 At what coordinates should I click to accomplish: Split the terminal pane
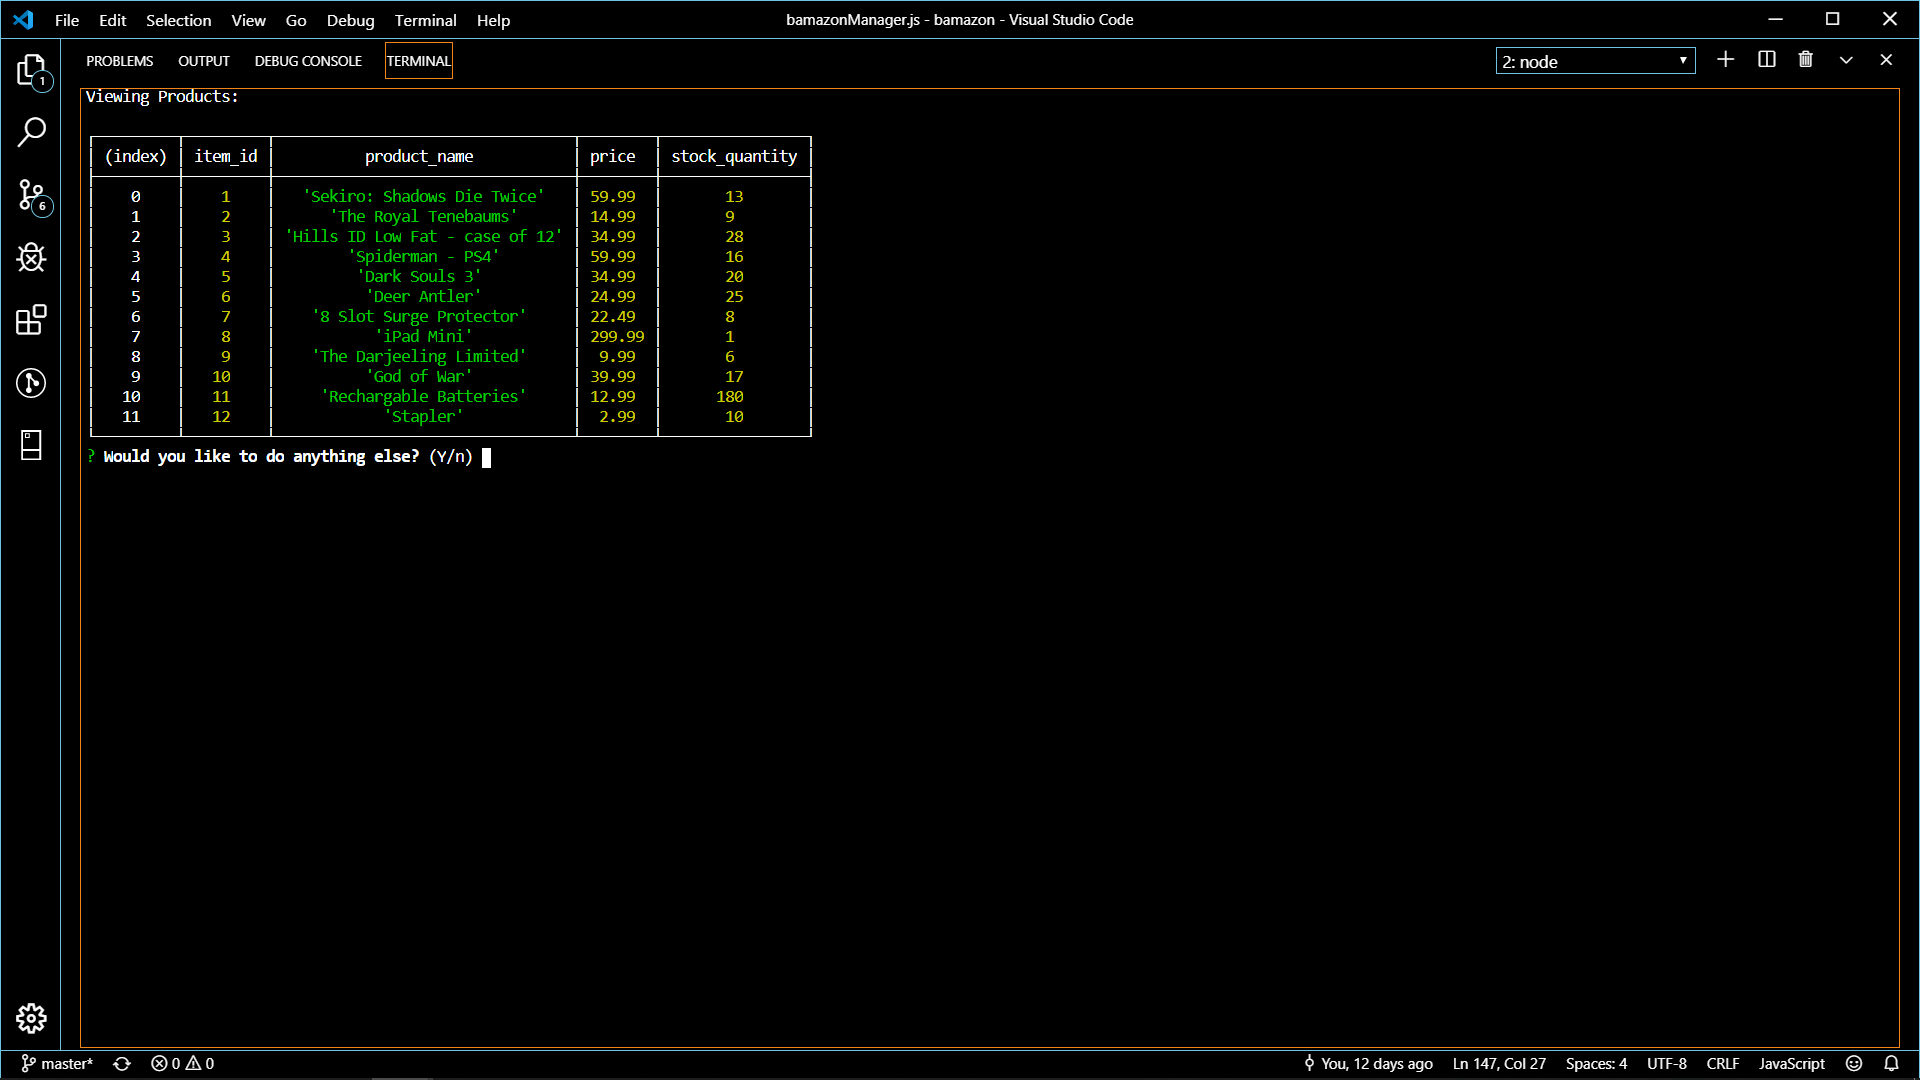pyautogui.click(x=1767, y=60)
